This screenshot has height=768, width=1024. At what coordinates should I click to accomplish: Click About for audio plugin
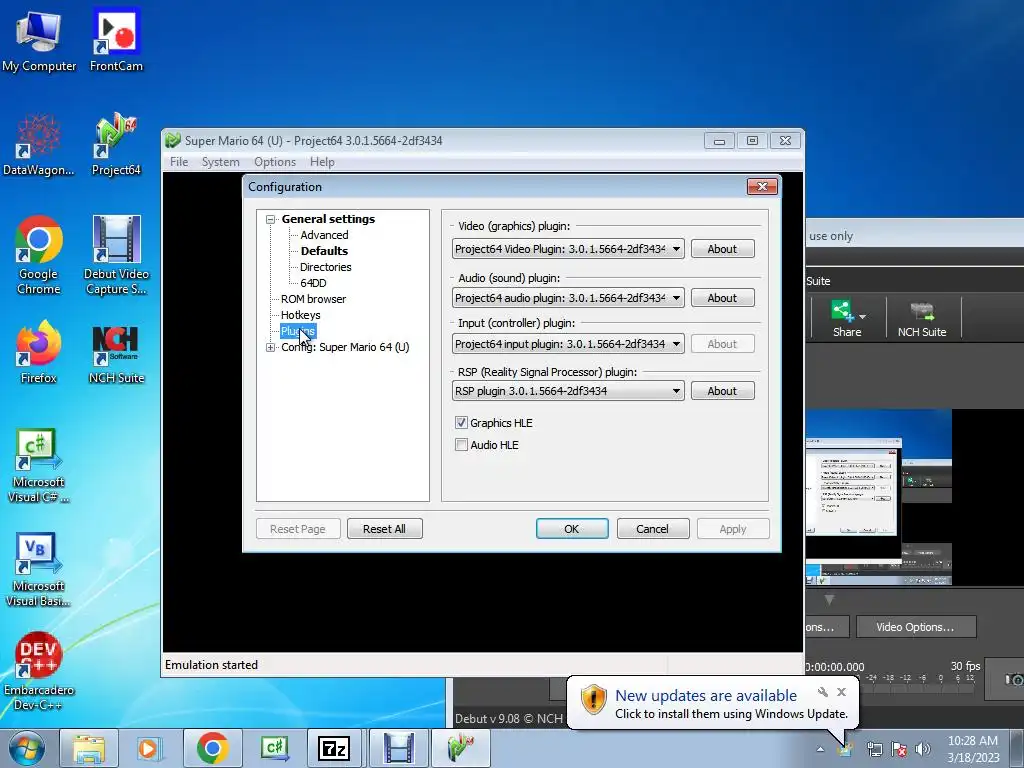tap(722, 298)
